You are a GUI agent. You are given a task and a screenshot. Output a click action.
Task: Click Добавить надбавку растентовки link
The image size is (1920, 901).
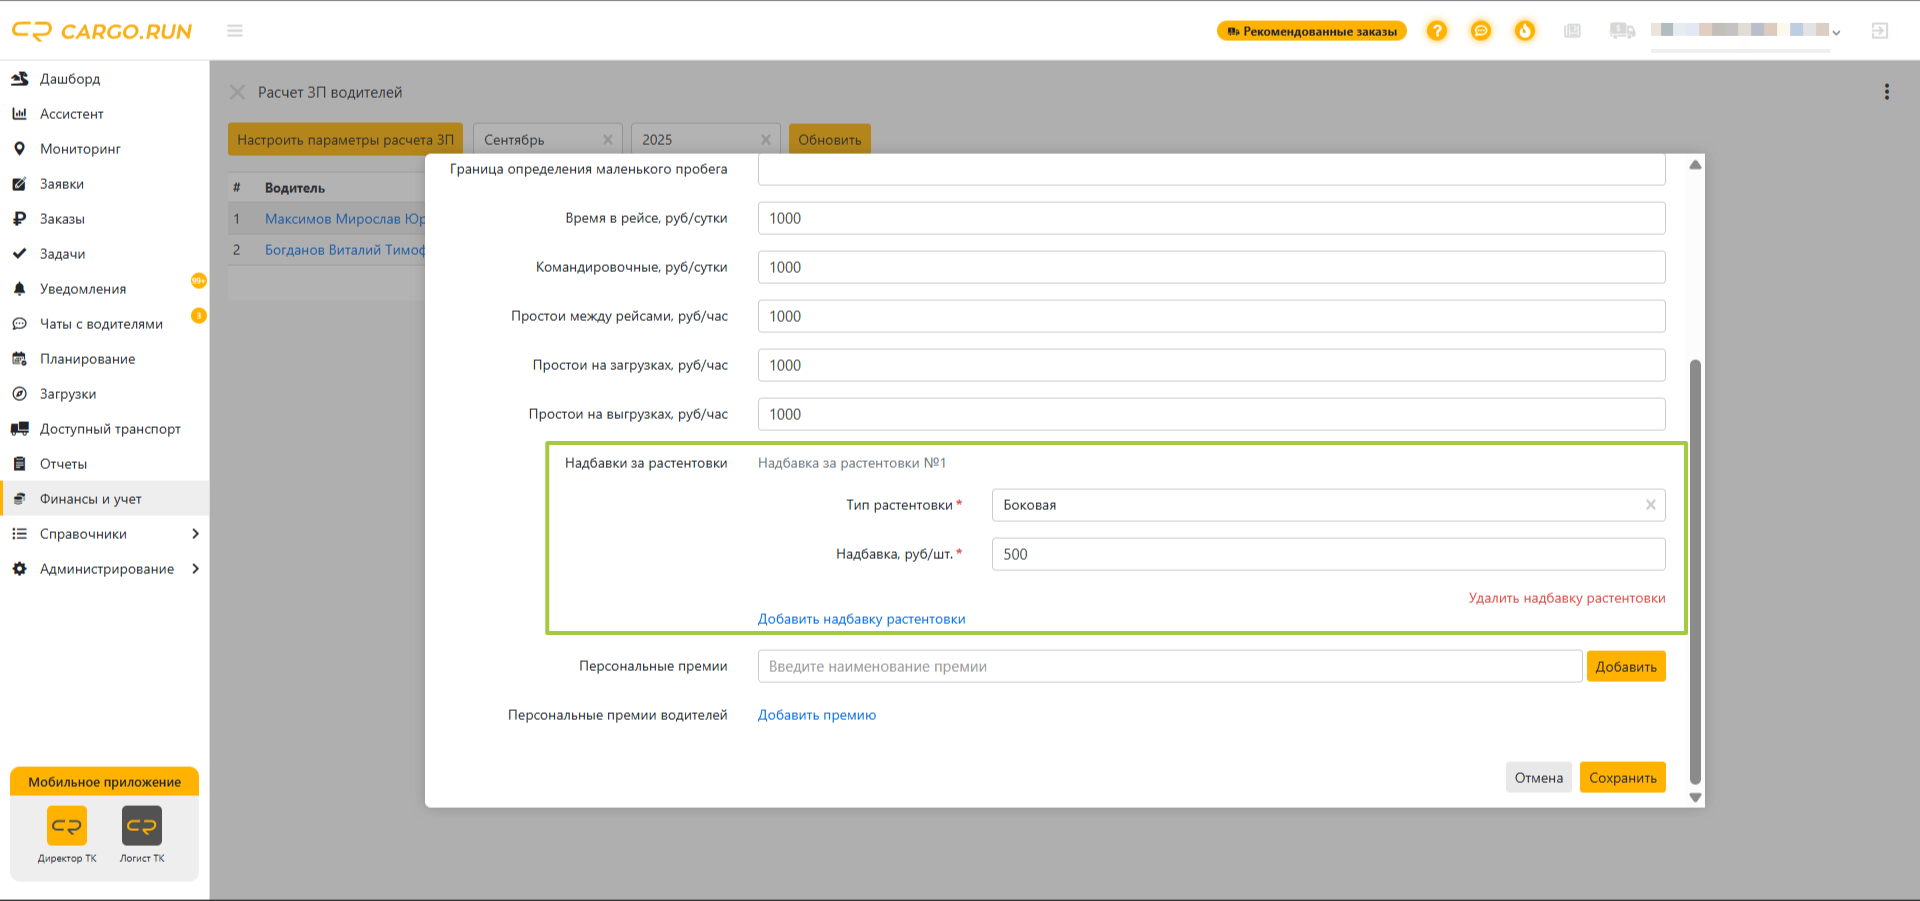click(x=861, y=619)
